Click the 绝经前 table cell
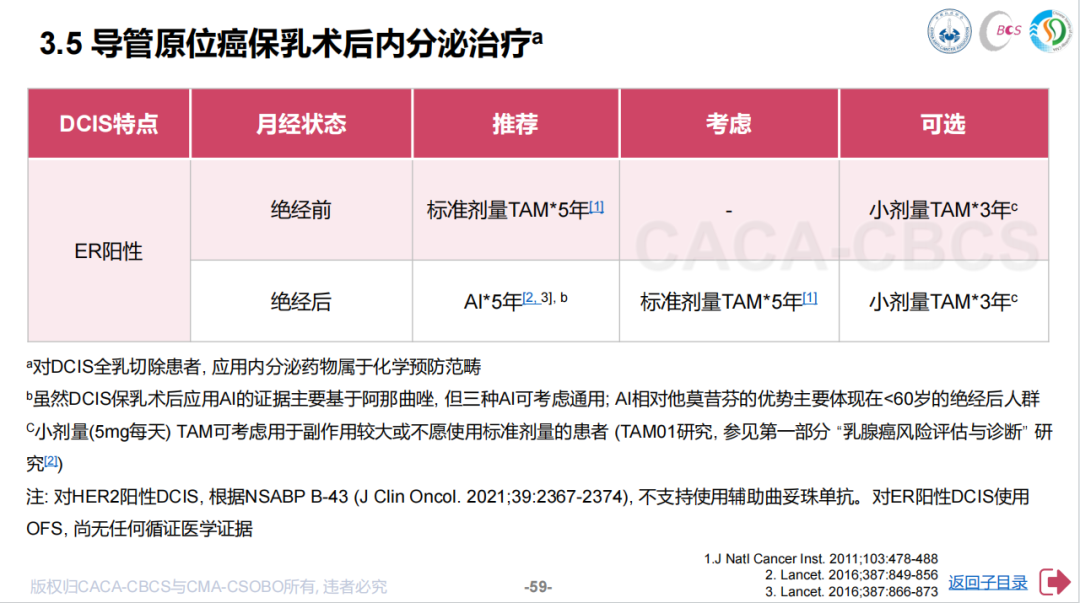 pos(301,211)
